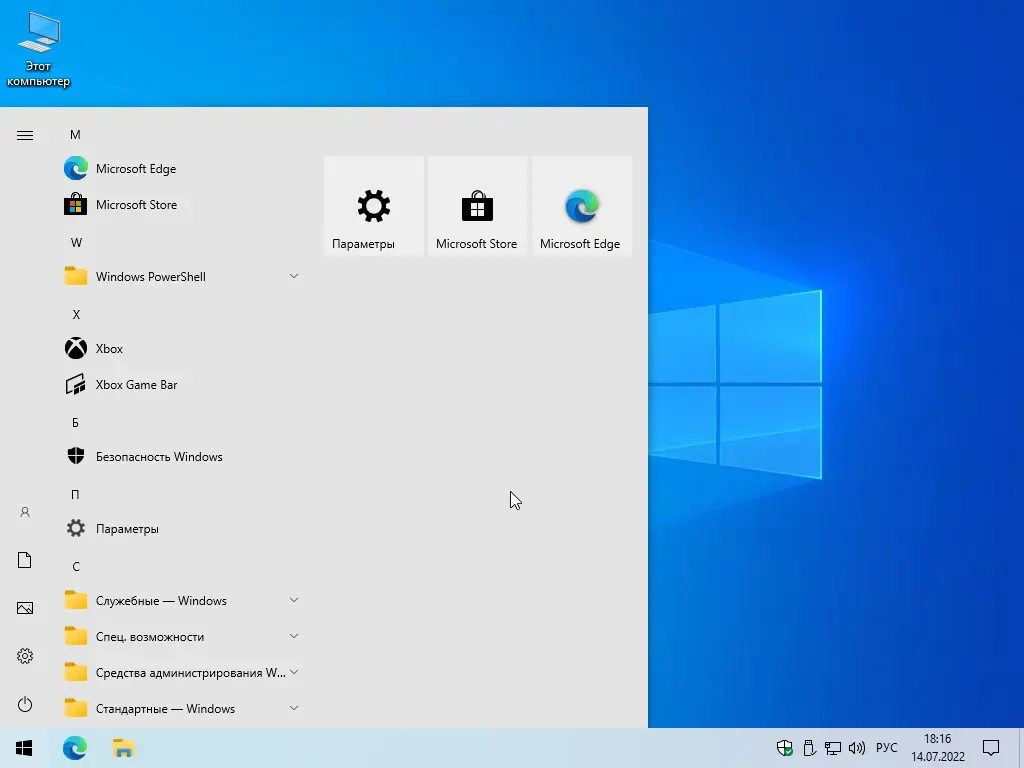Open the Служебные — Windows folder
This screenshot has width=1024, height=768.
coord(182,600)
